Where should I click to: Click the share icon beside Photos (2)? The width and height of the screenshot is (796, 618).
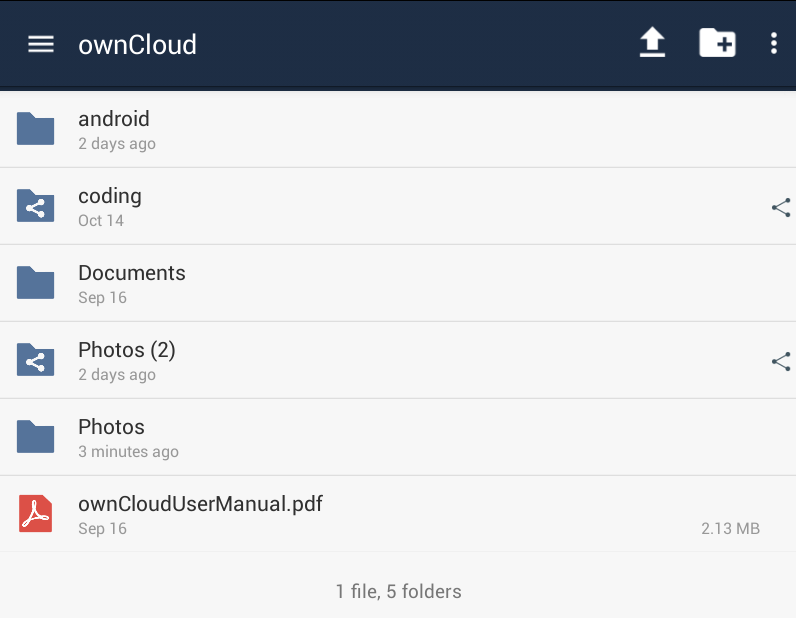tap(781, 361)
